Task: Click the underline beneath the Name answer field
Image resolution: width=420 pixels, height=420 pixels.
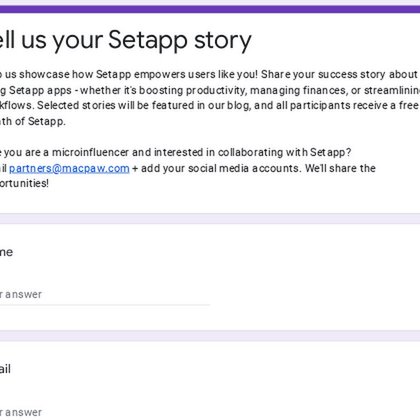Action: click(x=105, y=305)
